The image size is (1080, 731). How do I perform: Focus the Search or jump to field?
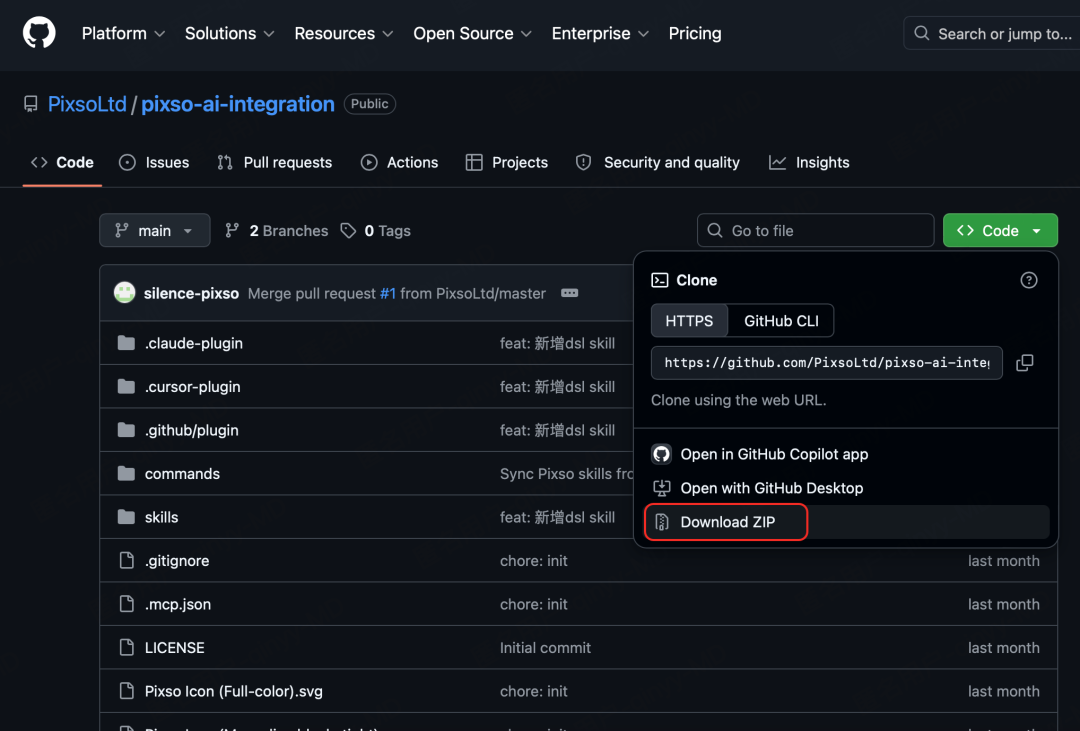992,33
